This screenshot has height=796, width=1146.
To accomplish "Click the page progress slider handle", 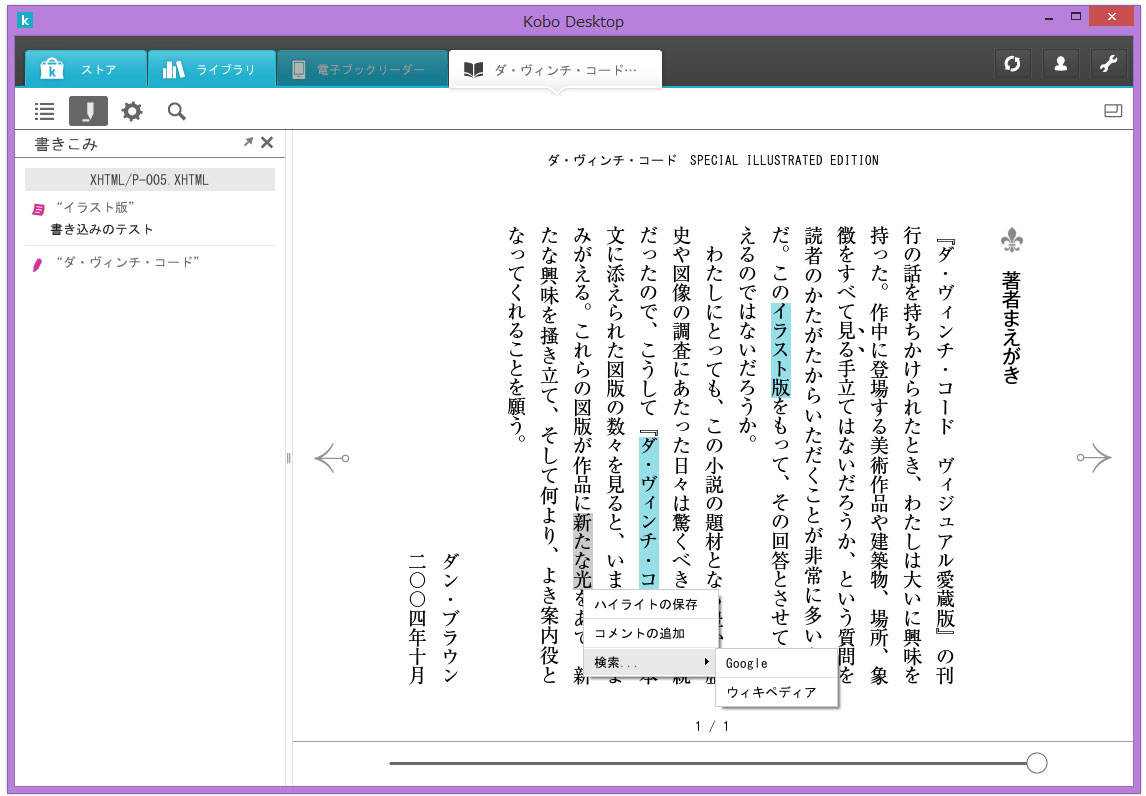I will pyautogui.click(x=1036, y=763).
